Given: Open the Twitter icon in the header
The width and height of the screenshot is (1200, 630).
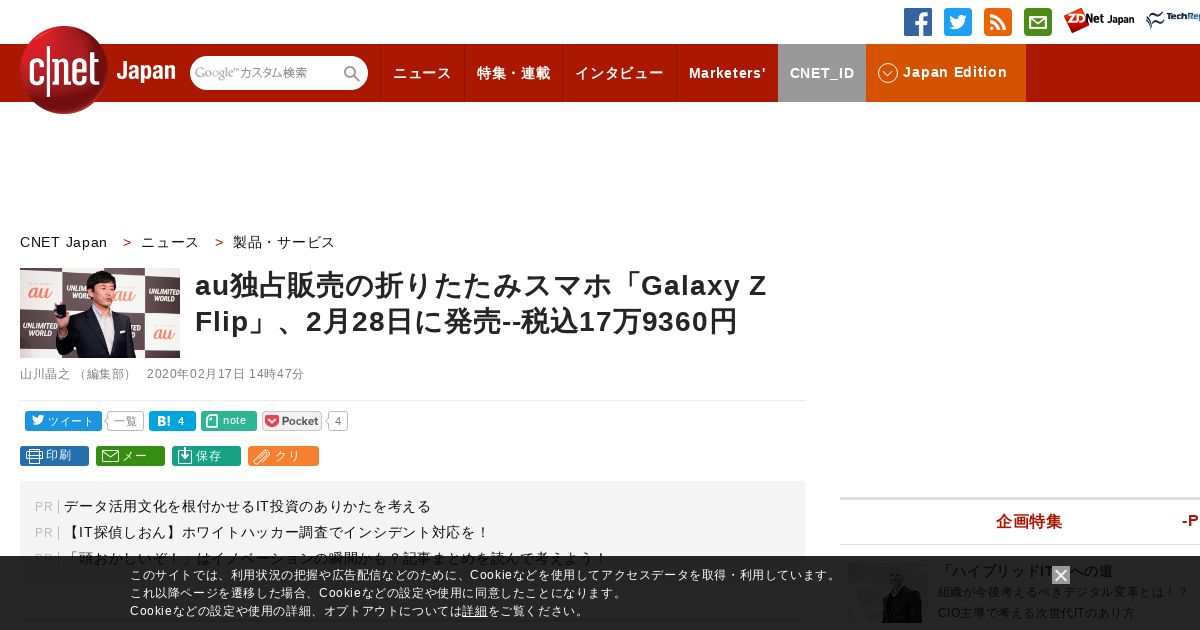Looking at the screenshot, I should (x=958, y=22).
